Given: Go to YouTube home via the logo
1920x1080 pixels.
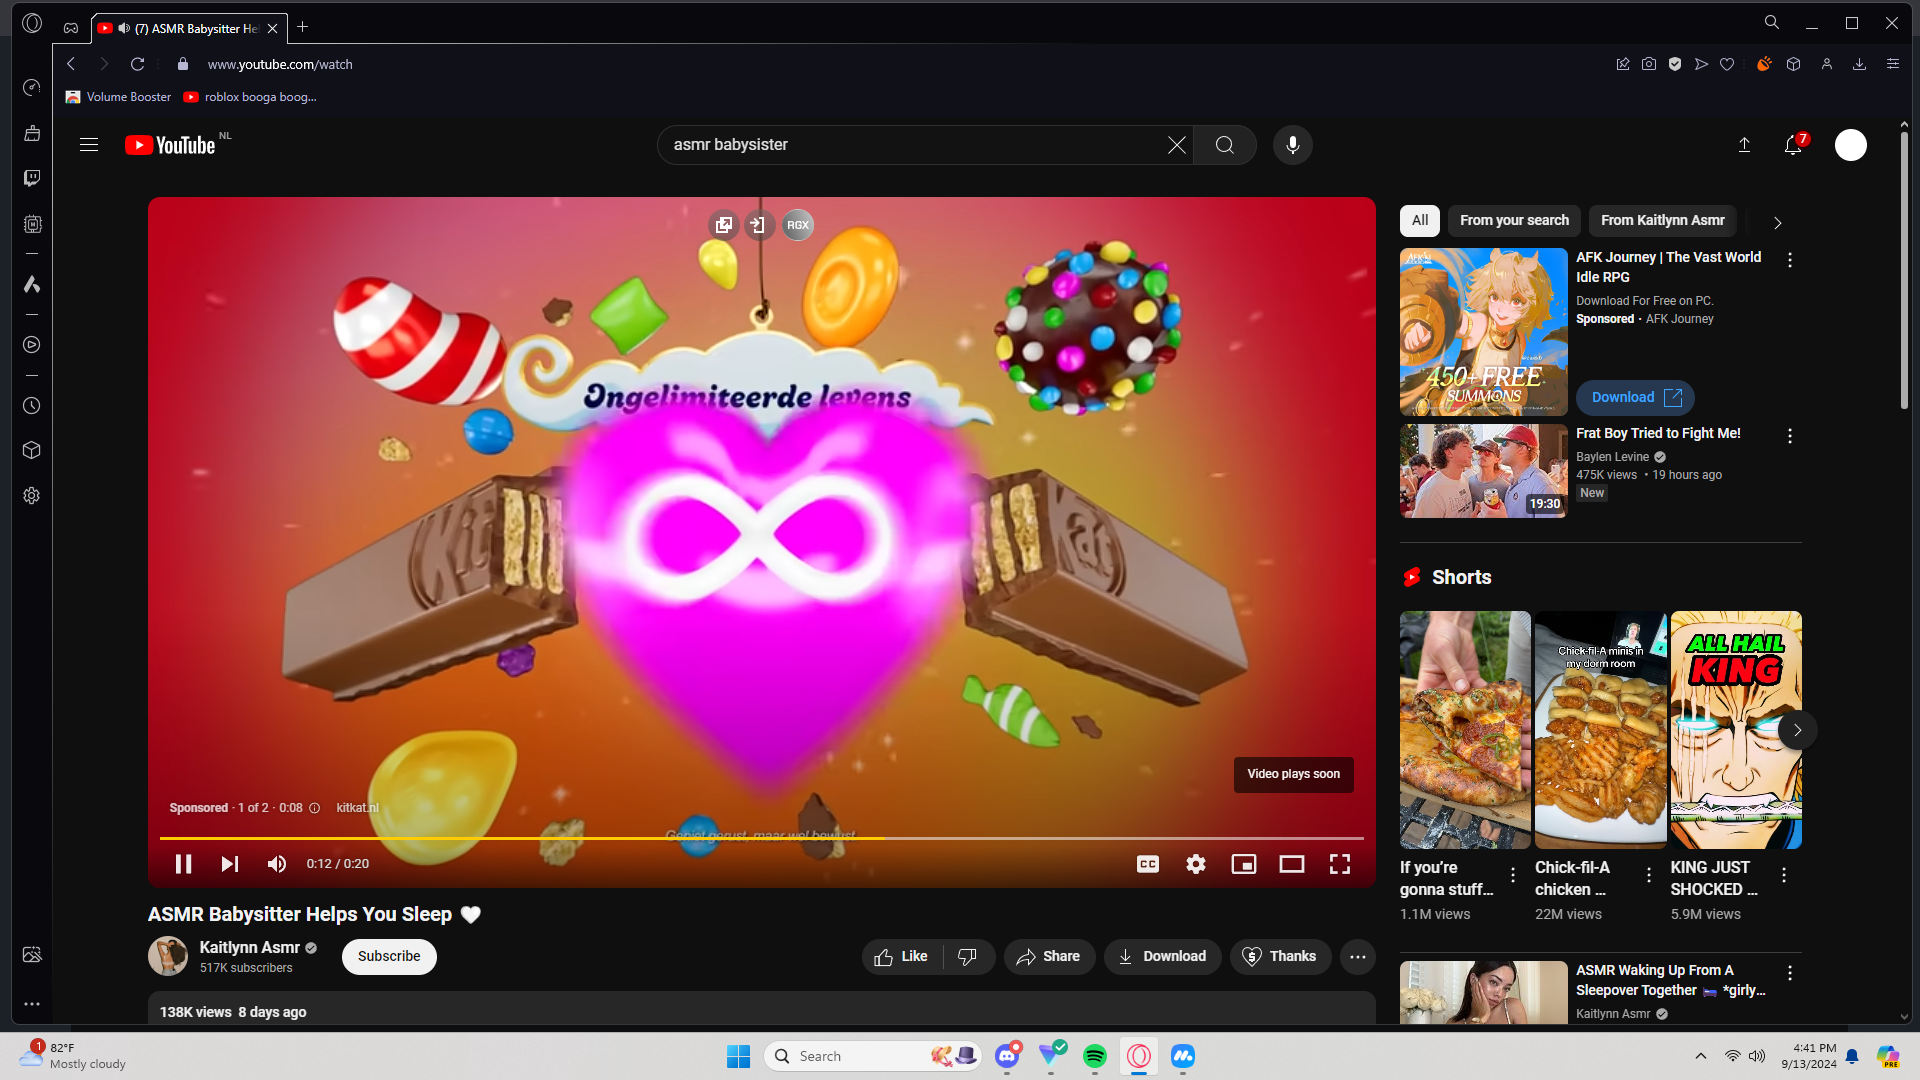Looking at the screenshot, I should (170, 145).
